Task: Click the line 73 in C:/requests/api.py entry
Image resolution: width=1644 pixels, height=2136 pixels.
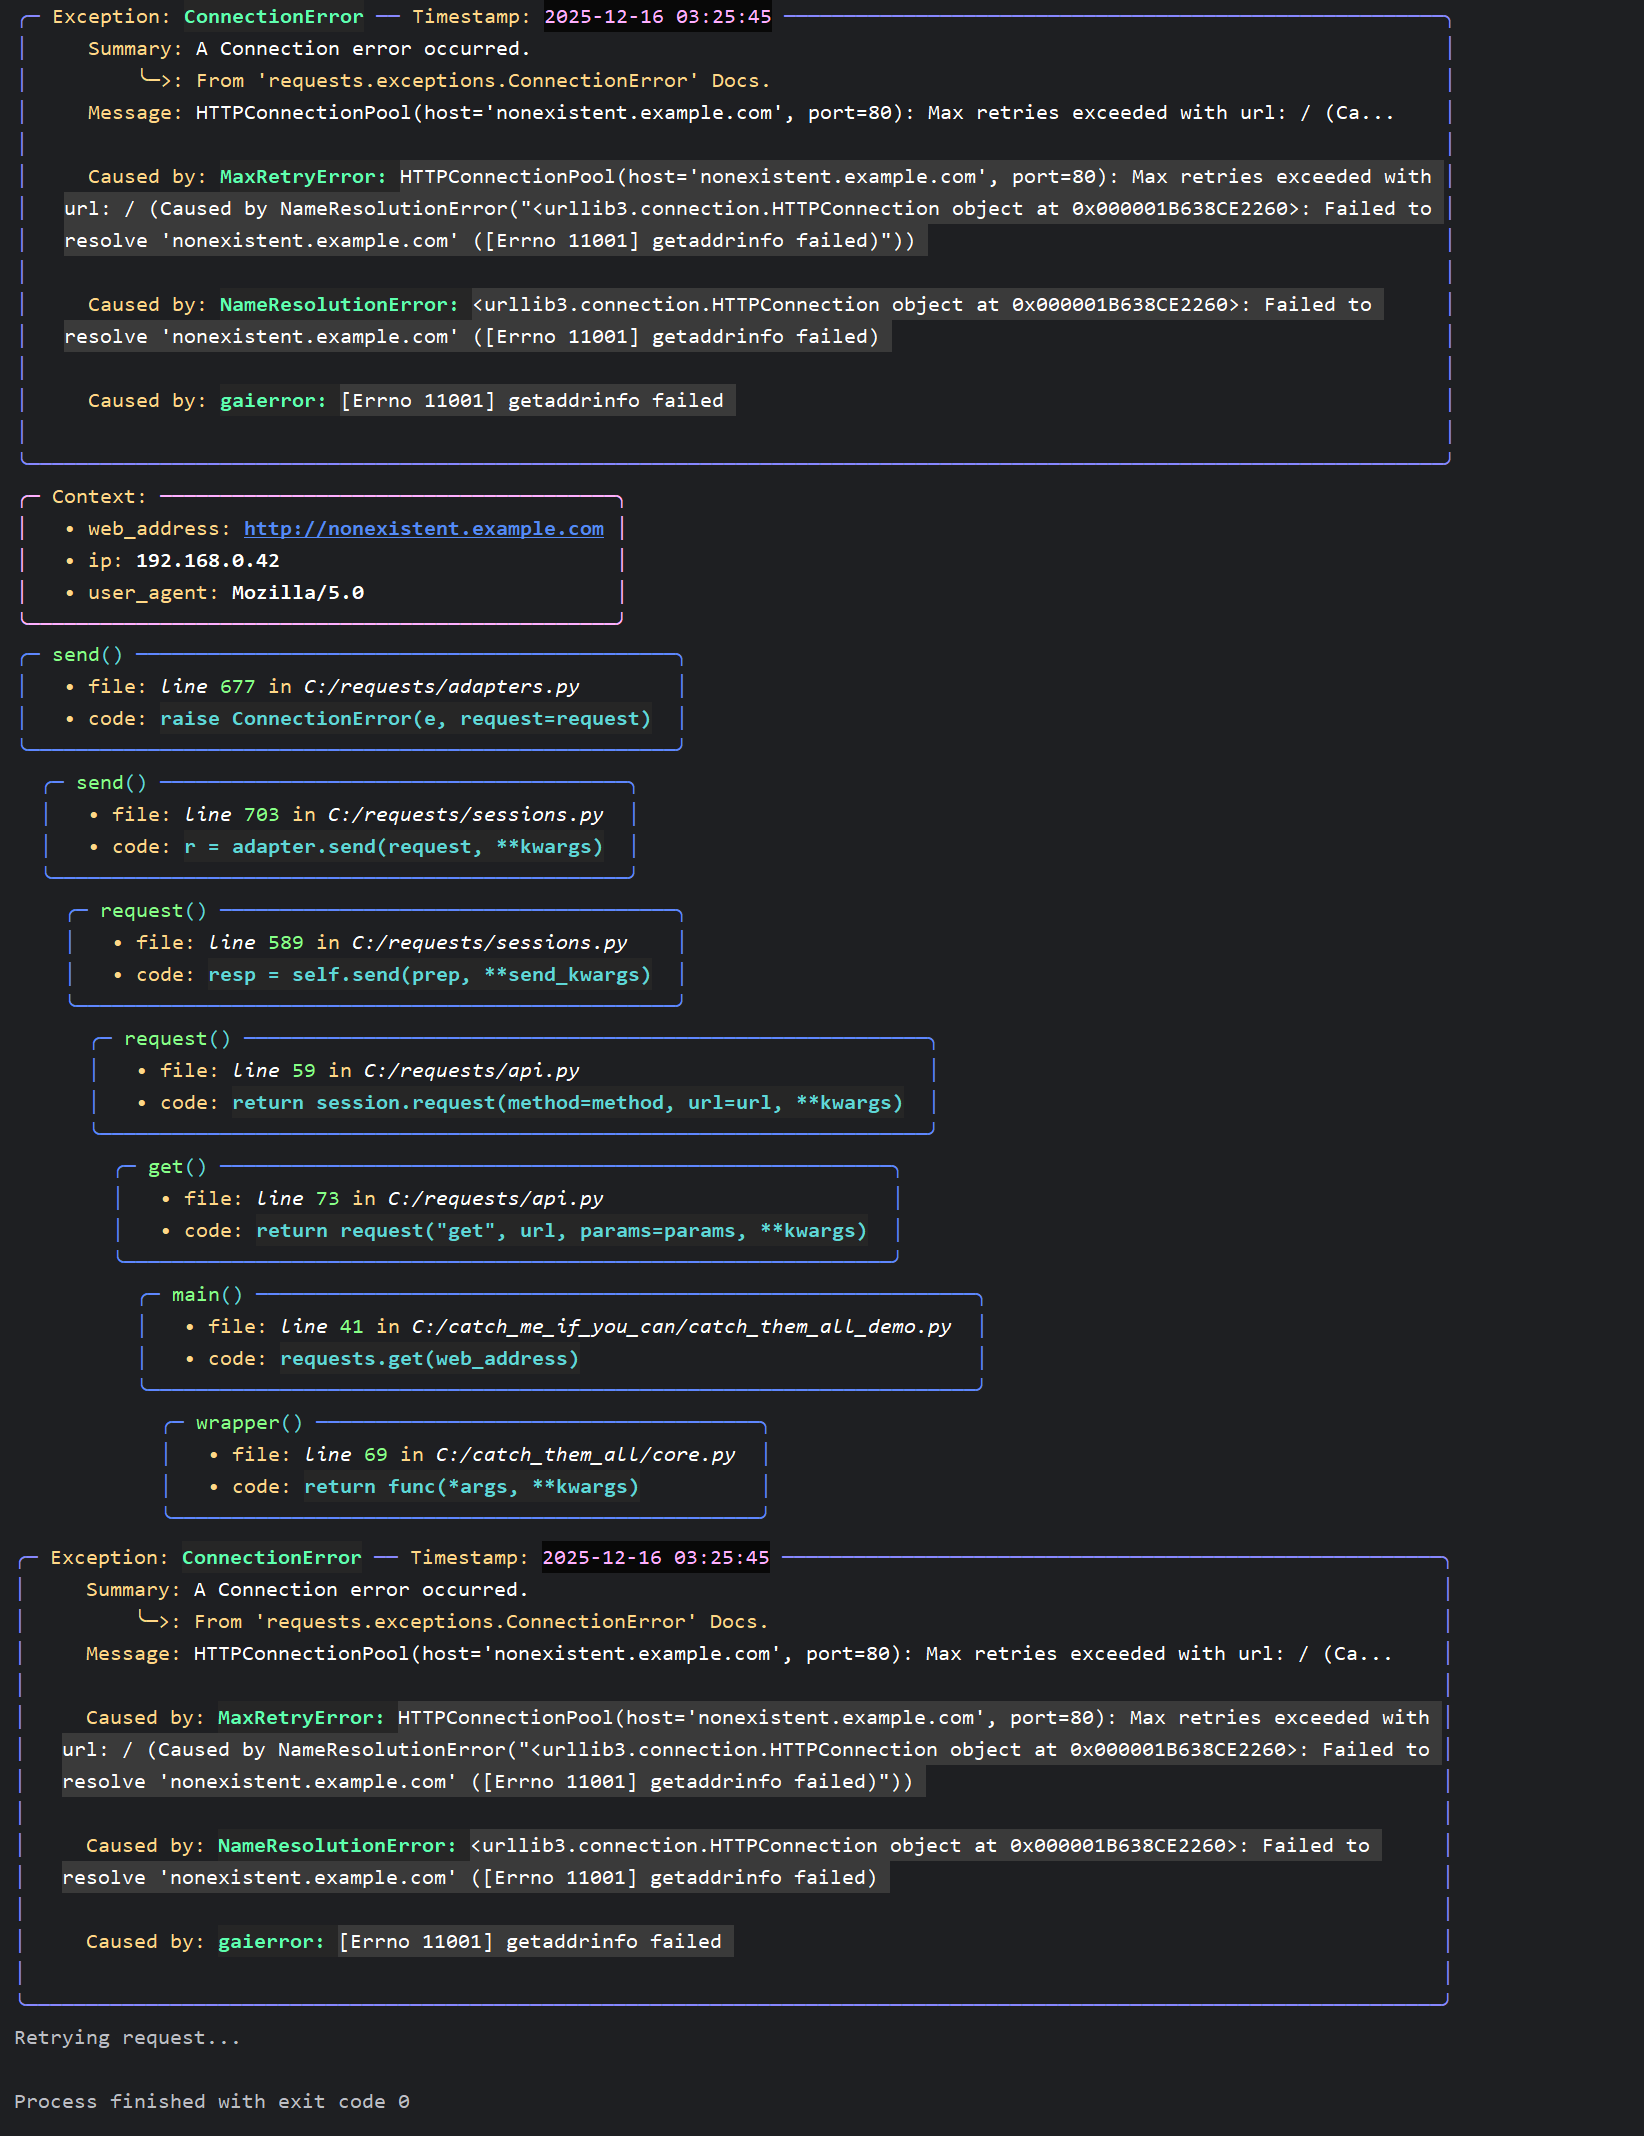Action: 430,1199
